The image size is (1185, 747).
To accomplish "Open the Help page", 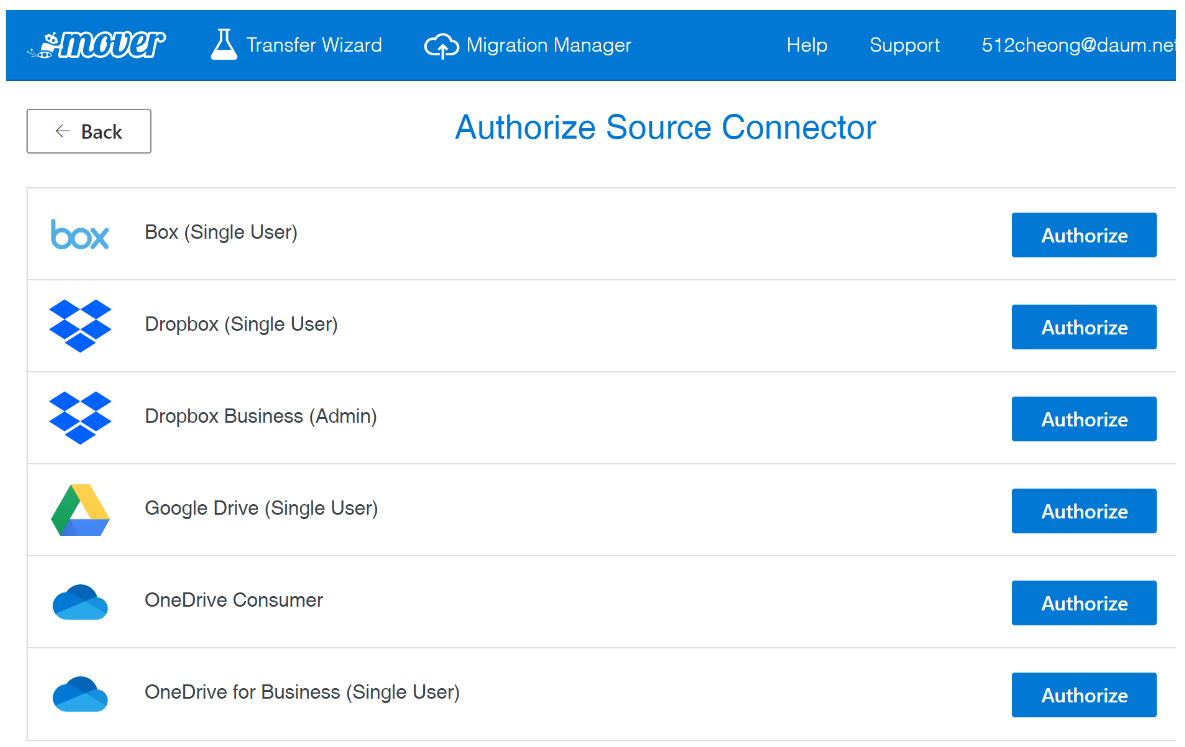I will tap(807, 45).
